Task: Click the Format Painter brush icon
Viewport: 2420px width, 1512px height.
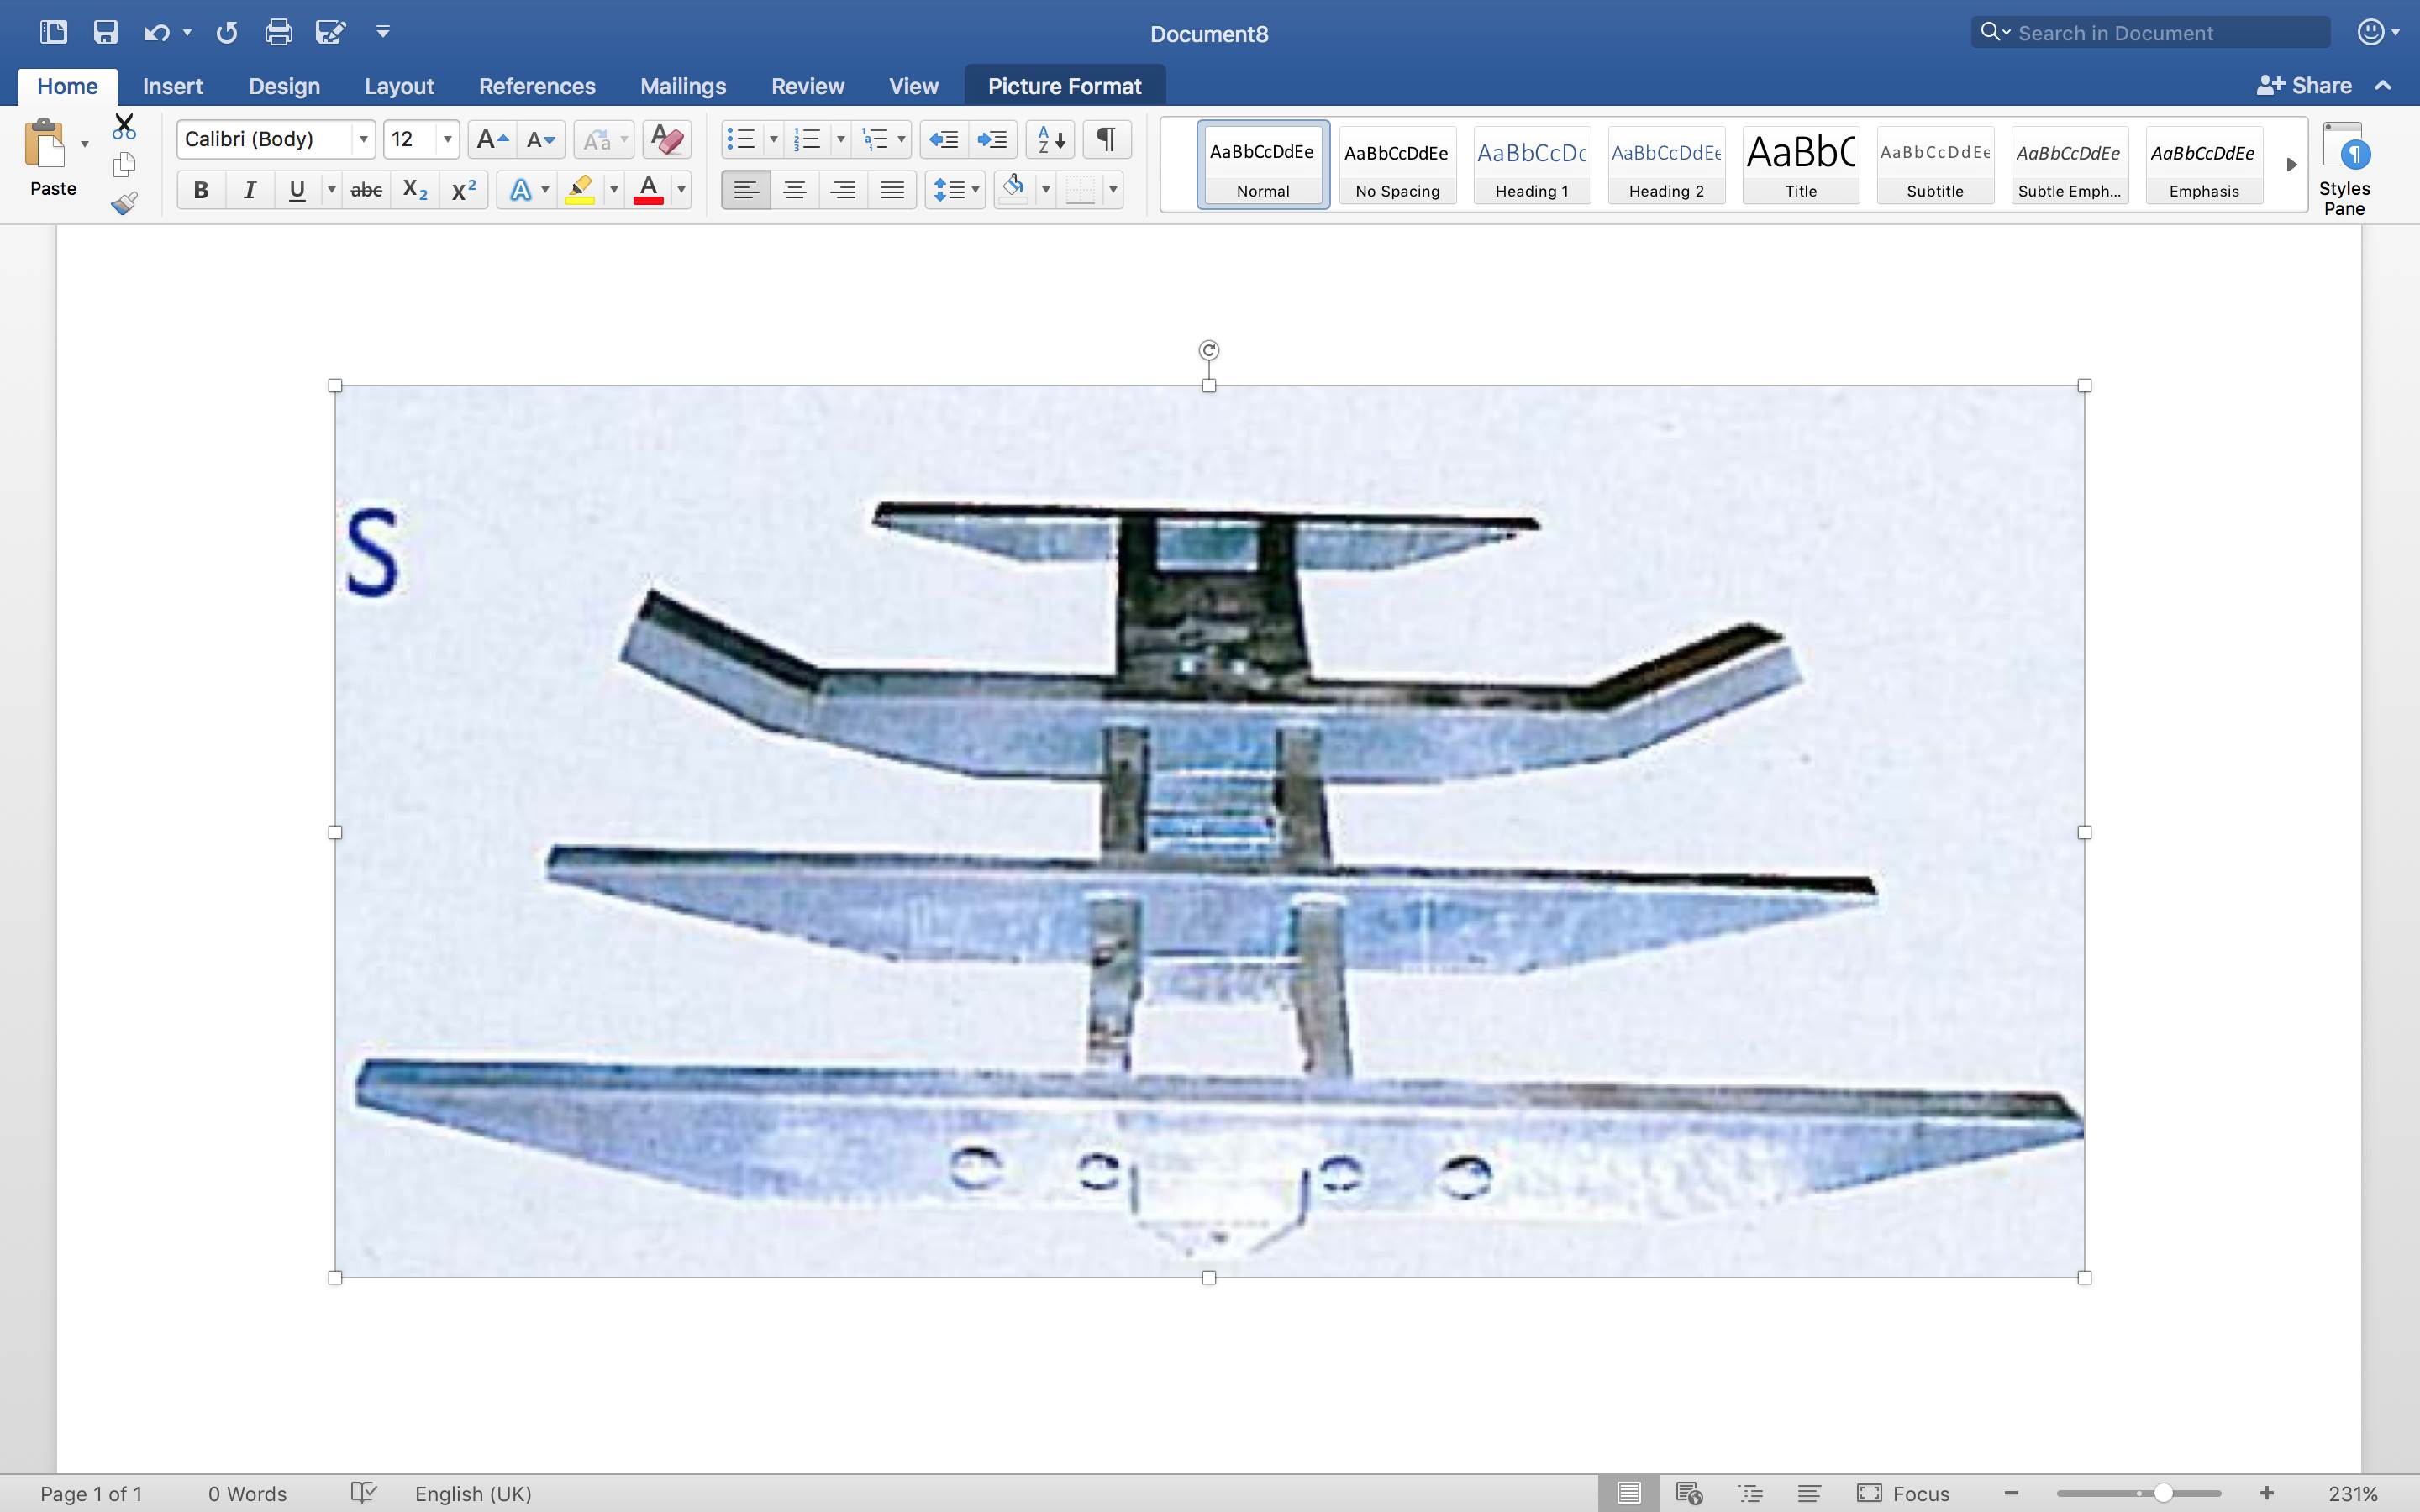Action: click(124, 204)
